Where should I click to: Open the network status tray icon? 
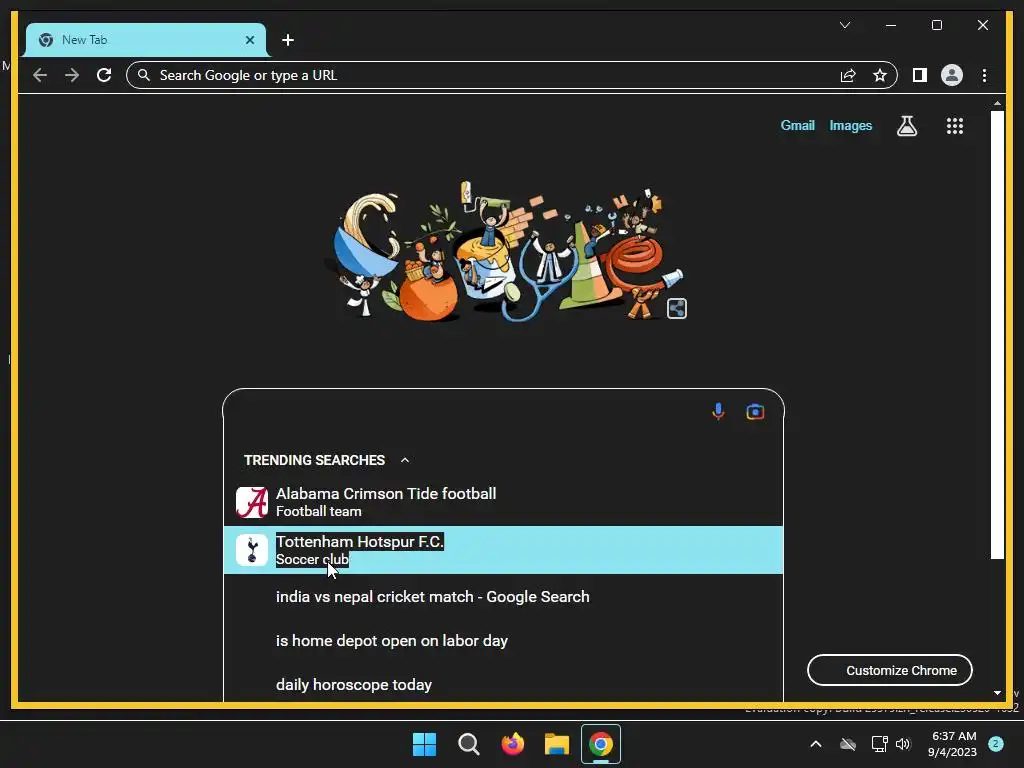click(879, 744)
